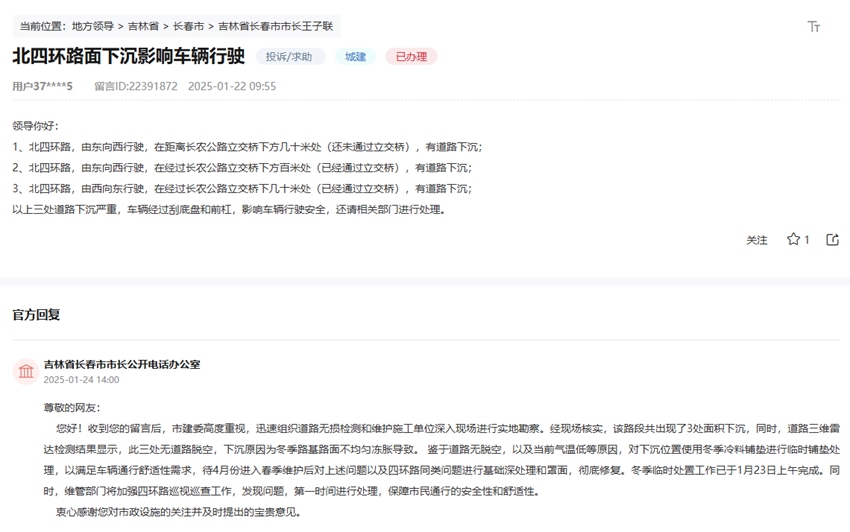Click the 官方回复 section heading
The width and height of the screenshot is (850, 532).
click(36, 315)
